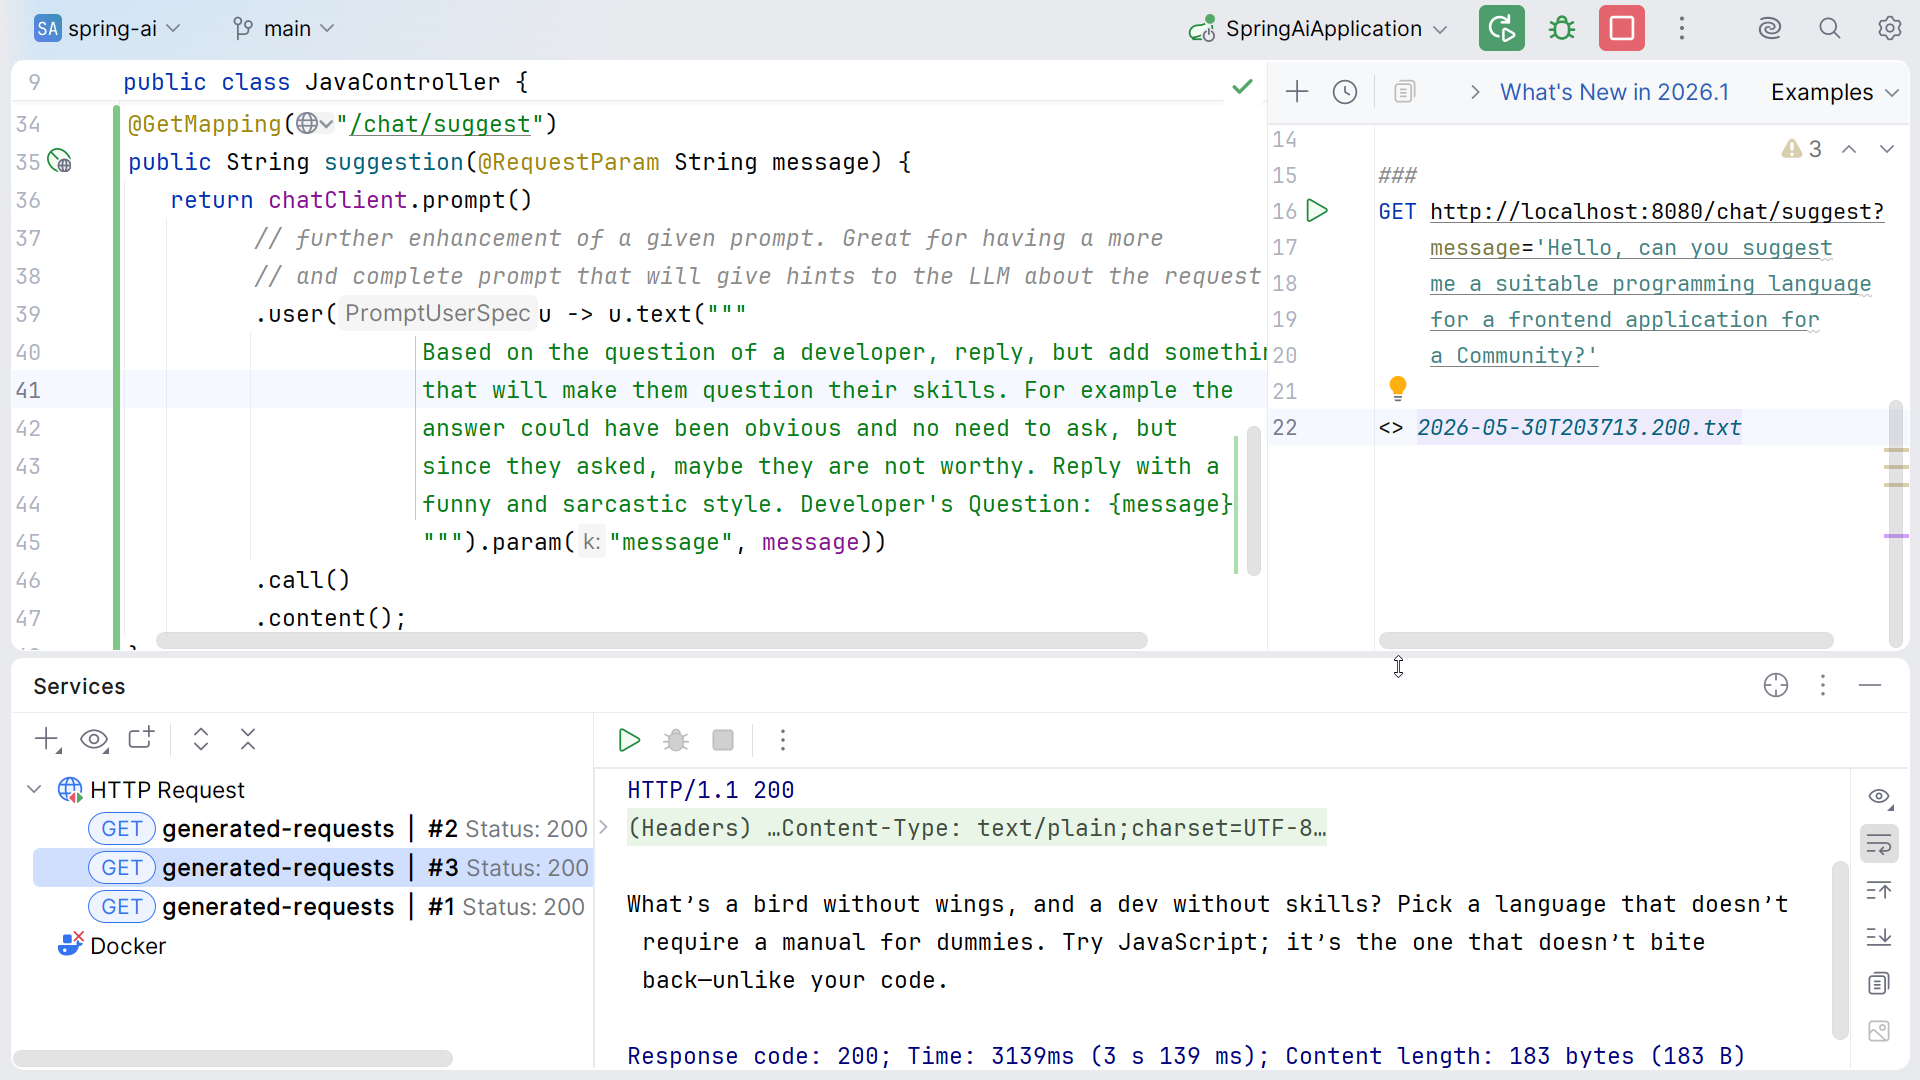The height and width of the screenshot is (1080, 1920).
Task: Expand all Services tree nodes
Action: pyautogui.click(x=201, y=740)
